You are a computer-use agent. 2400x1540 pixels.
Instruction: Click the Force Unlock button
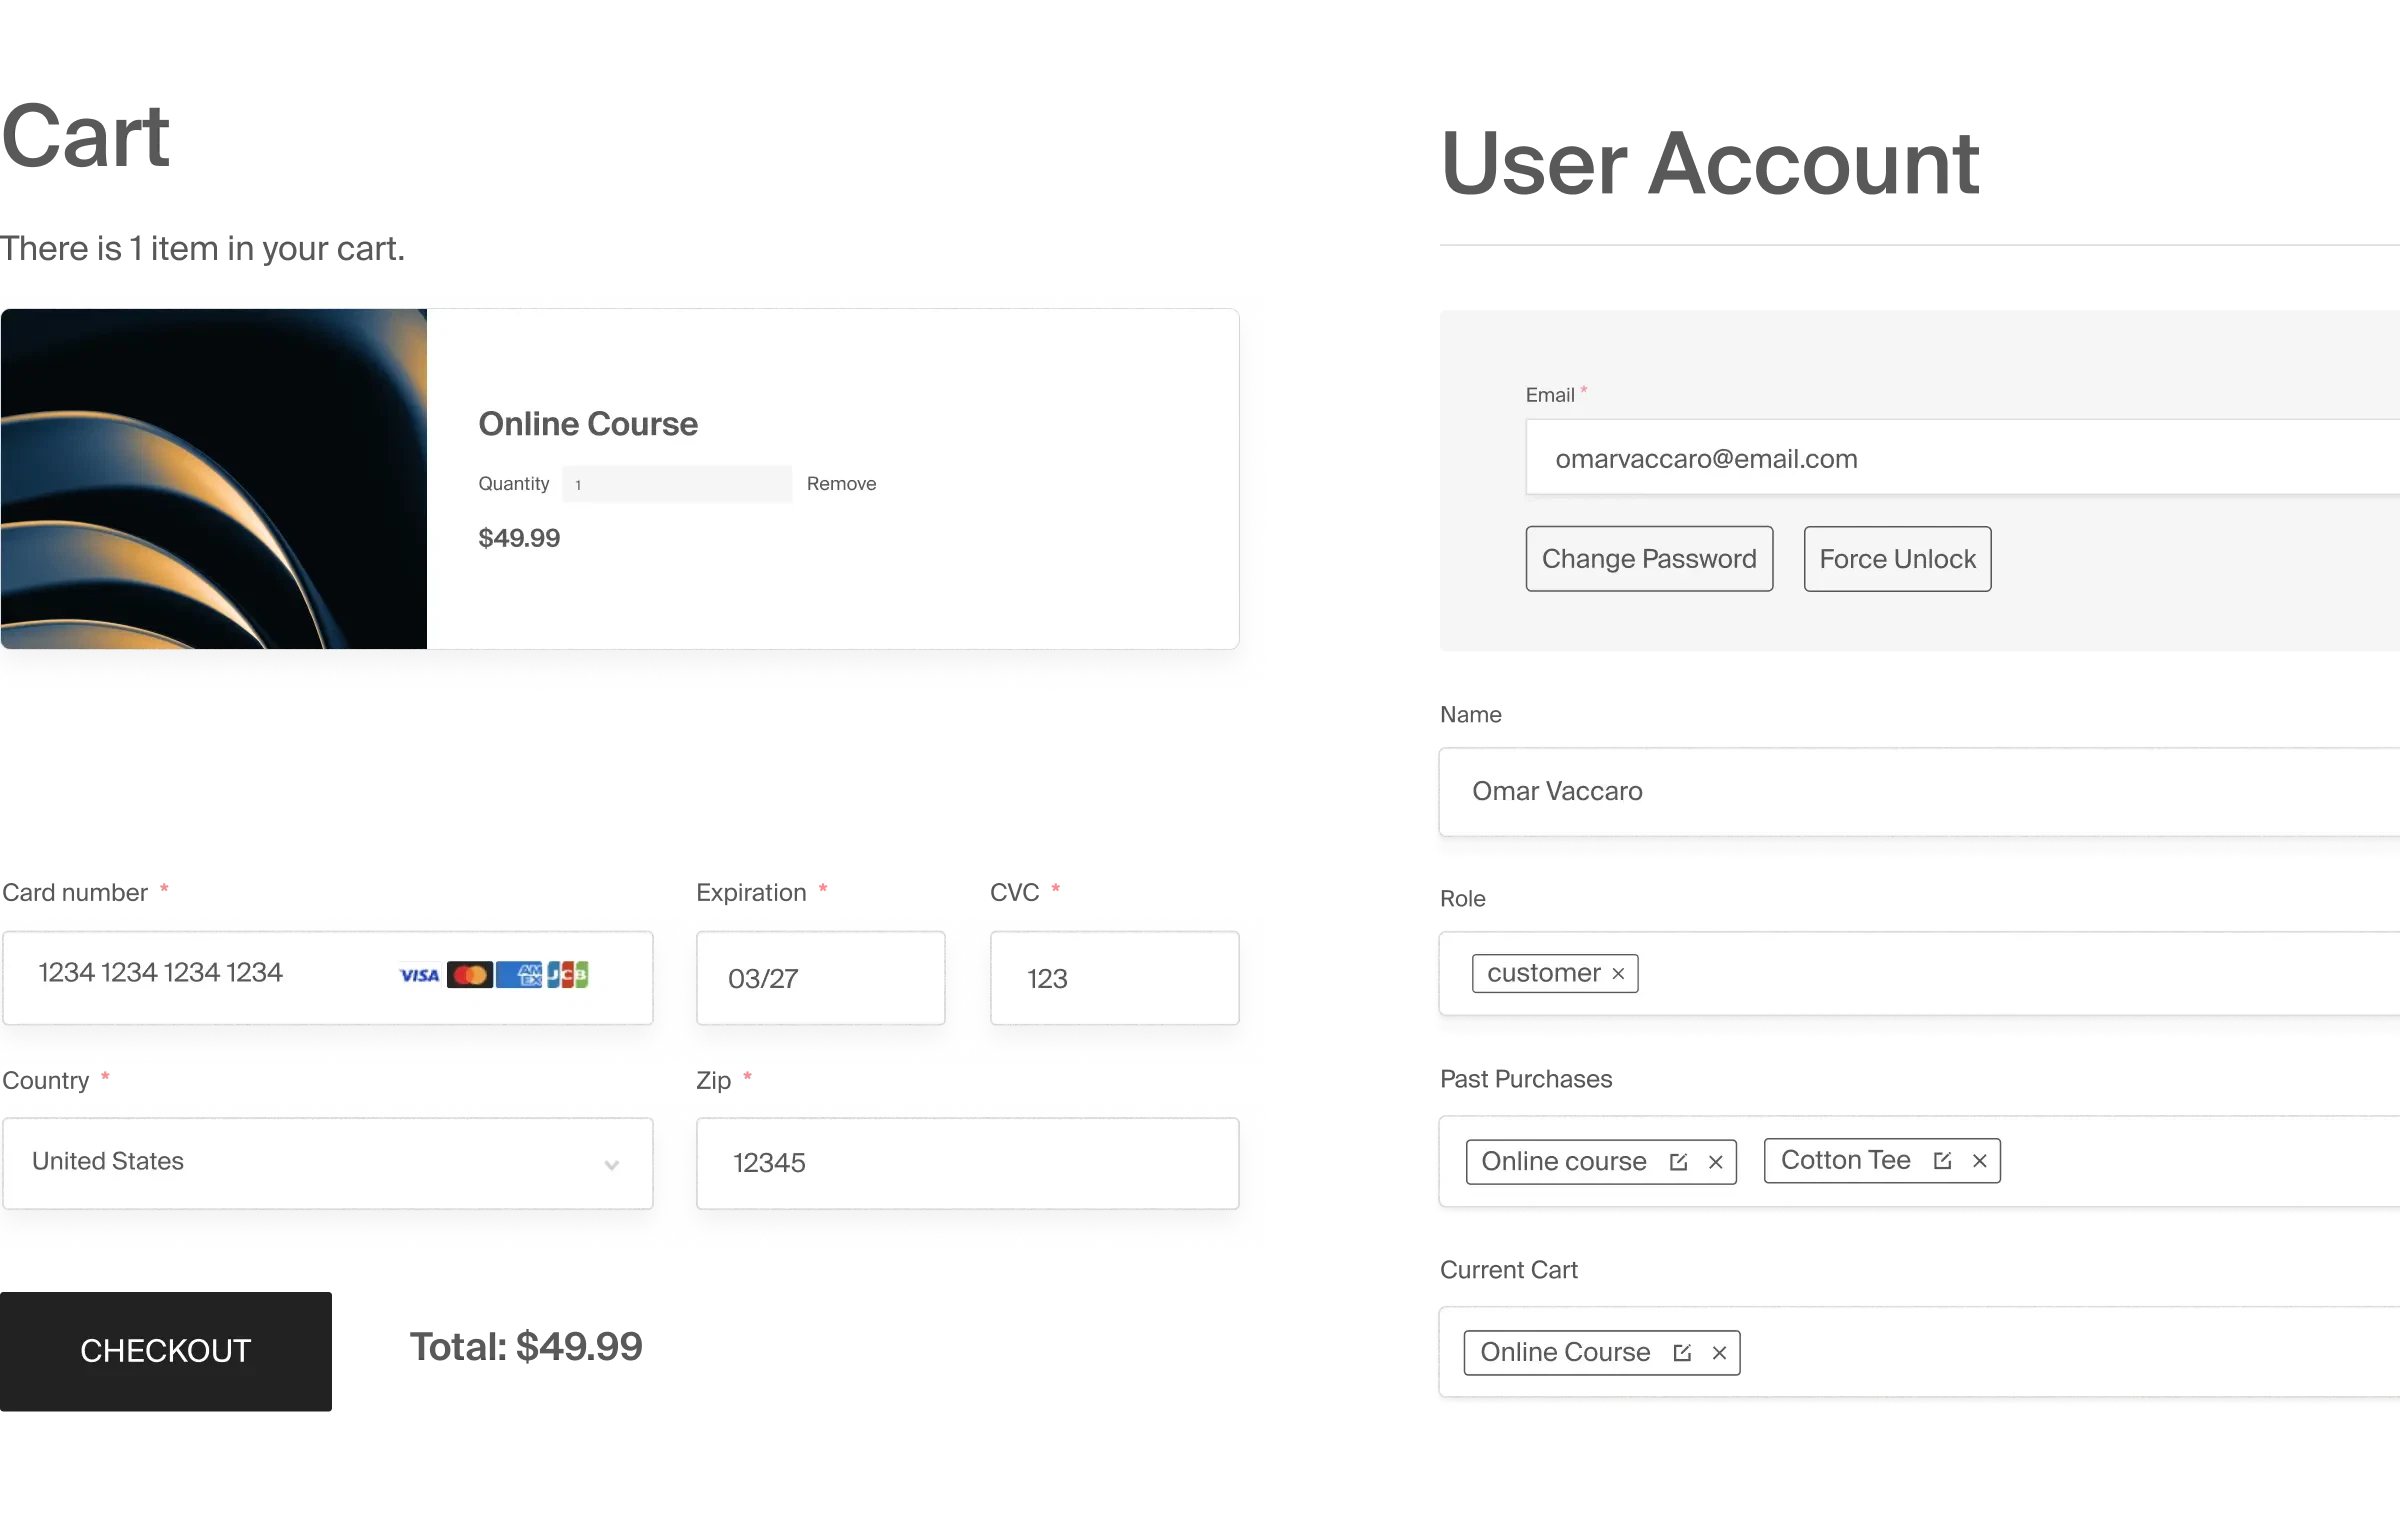1898,558
